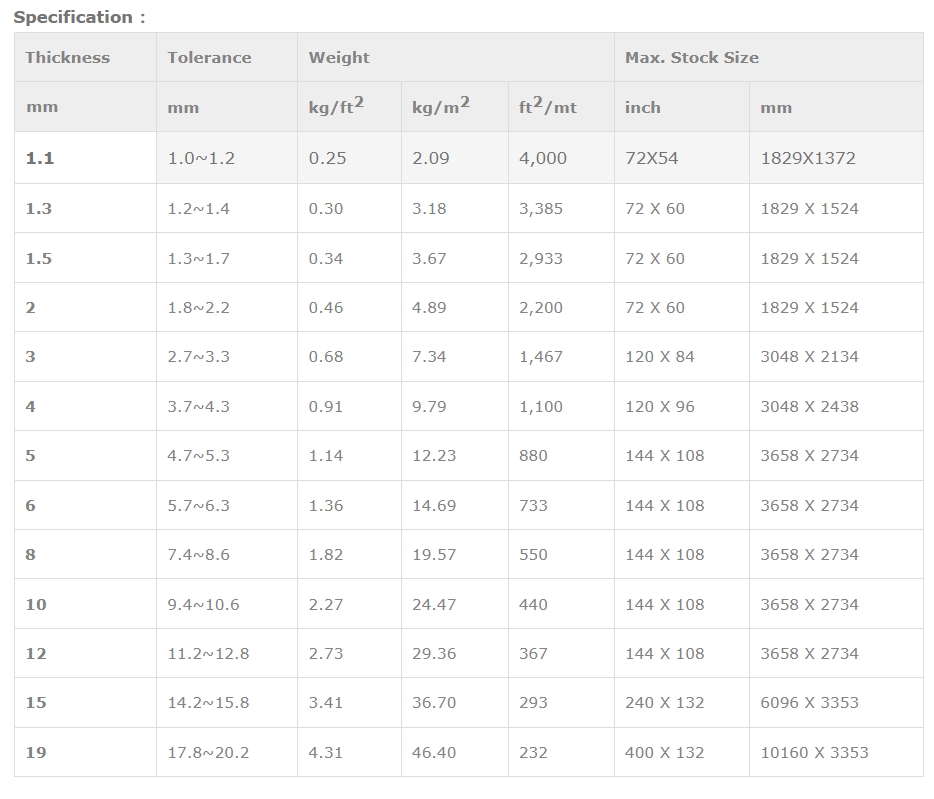934x799 pixels.
Task: Click the 1.0~1.2 tolerance cell
Action: coord(227,158)
